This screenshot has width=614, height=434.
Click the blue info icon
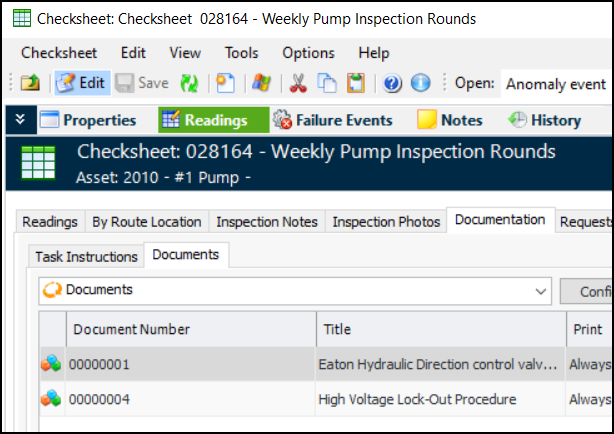pyautogui.click(x=421, y=83)
